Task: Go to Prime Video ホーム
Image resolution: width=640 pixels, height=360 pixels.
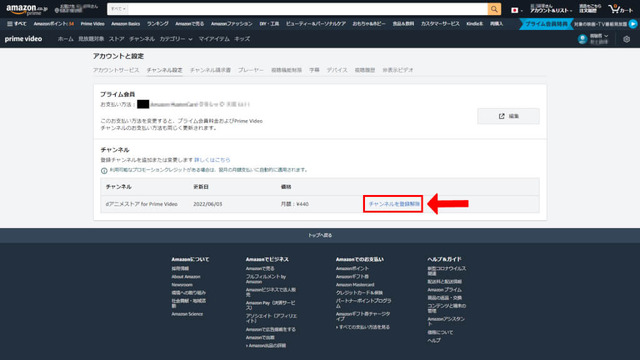Action: pyautogui.click(x=65, y=39)
